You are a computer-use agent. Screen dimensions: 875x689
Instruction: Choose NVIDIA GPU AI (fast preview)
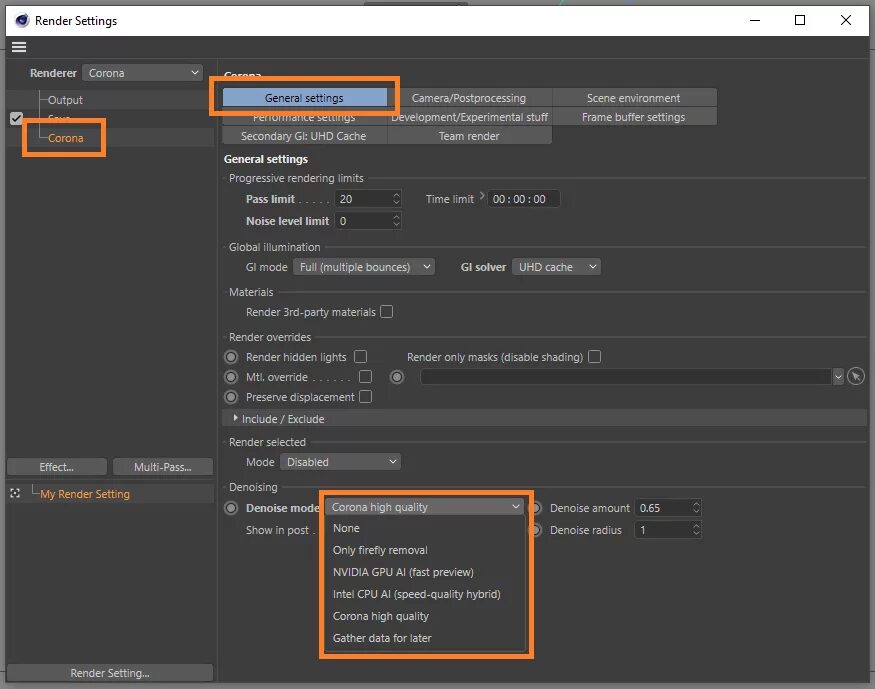[x=425, y=572]
